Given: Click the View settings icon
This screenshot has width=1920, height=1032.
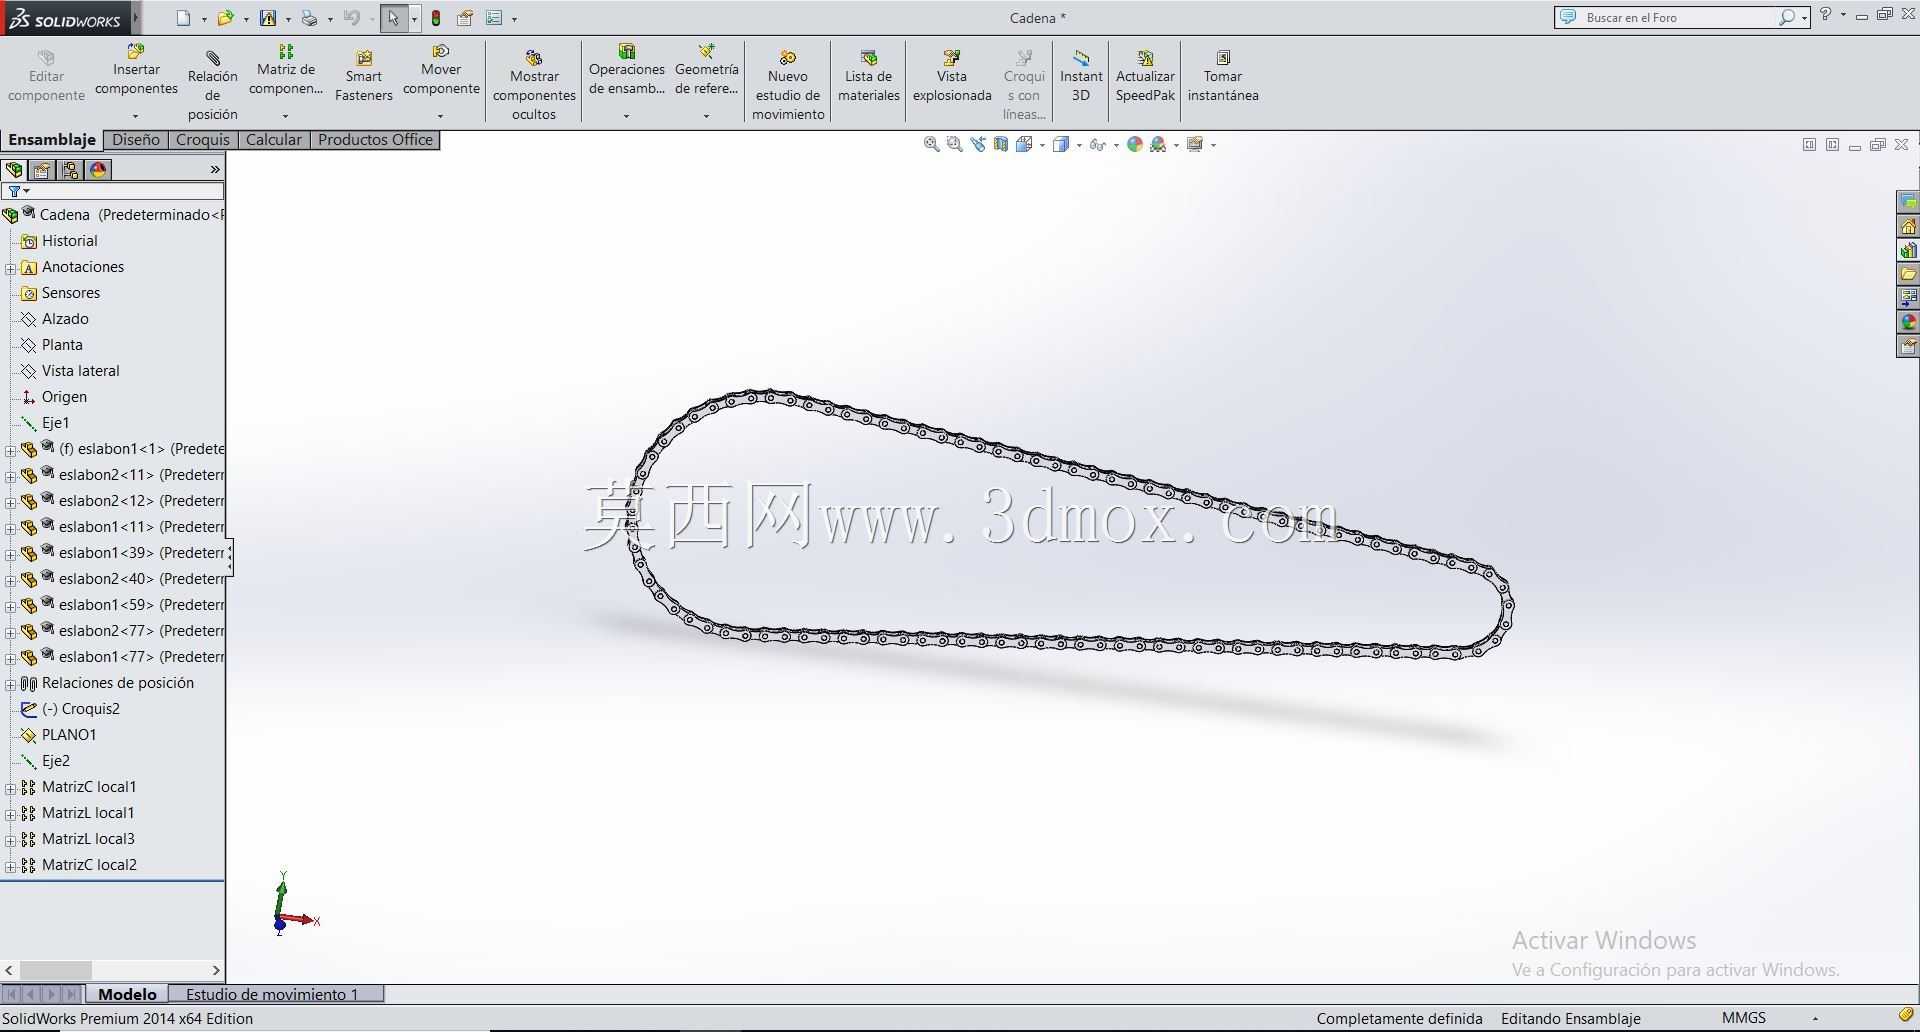Looking at the screenshot, I should (1195, 144).
